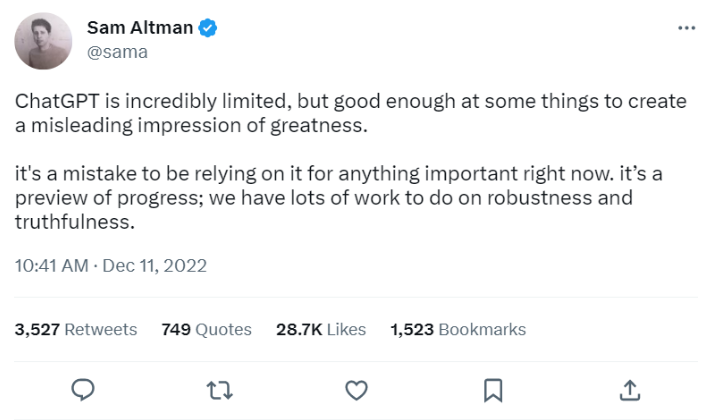View the 749 Quotes list
Screen dimensions: 715x420
pos(206,329)
